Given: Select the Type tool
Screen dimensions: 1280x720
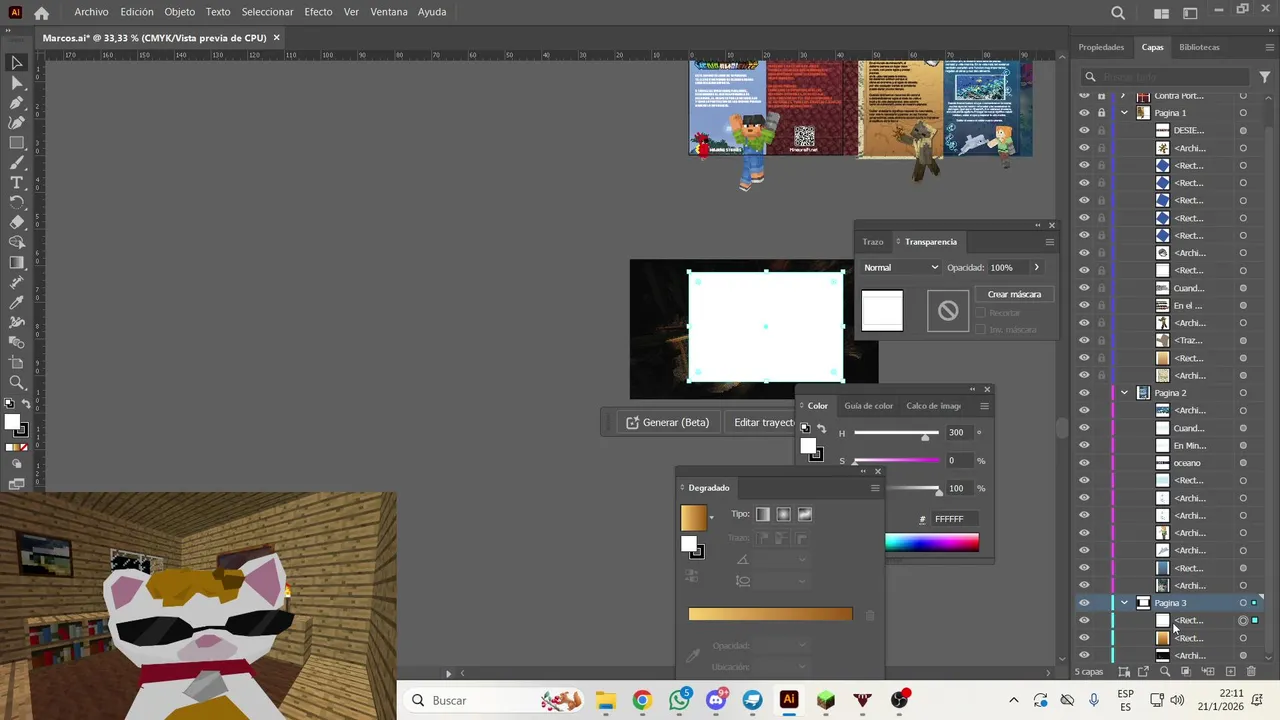Looking at the screenshot, I should tap(17, 182).
